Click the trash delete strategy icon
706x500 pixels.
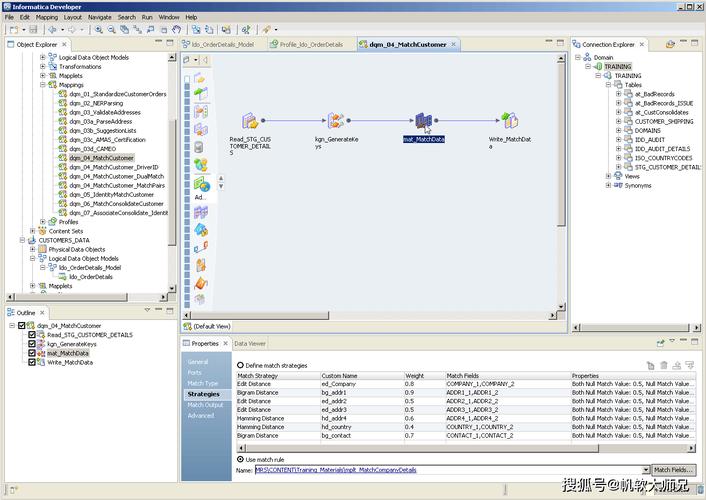663,366
